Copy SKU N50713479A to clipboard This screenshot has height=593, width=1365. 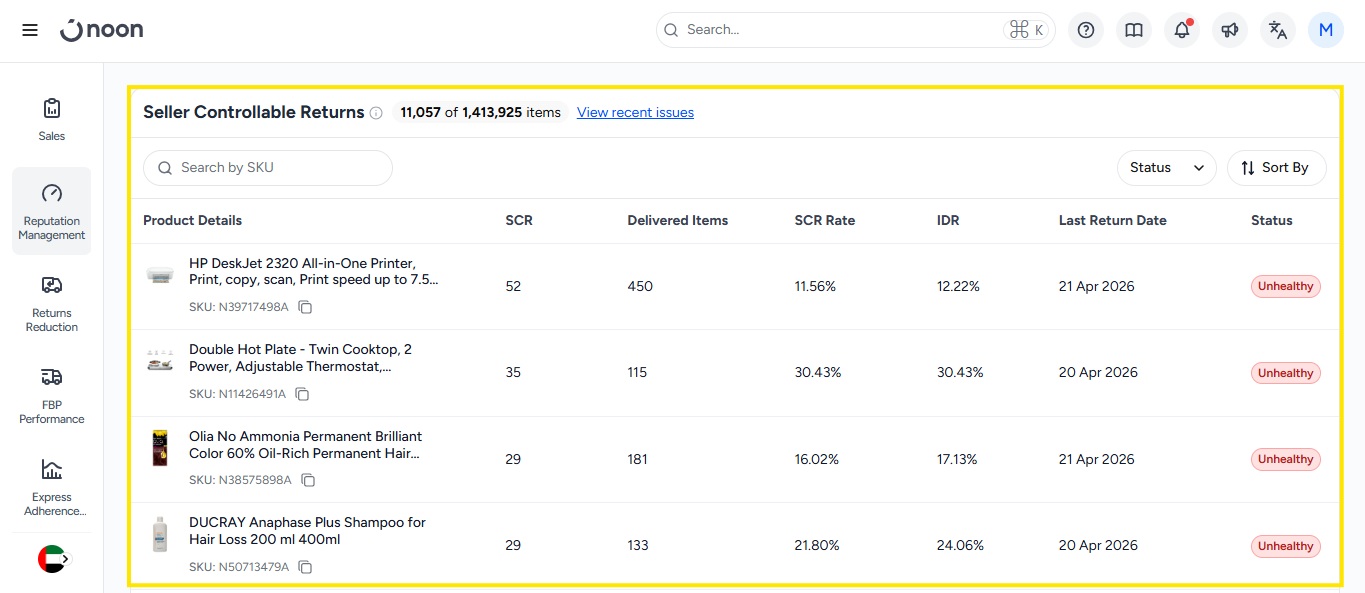coord(305,567)
